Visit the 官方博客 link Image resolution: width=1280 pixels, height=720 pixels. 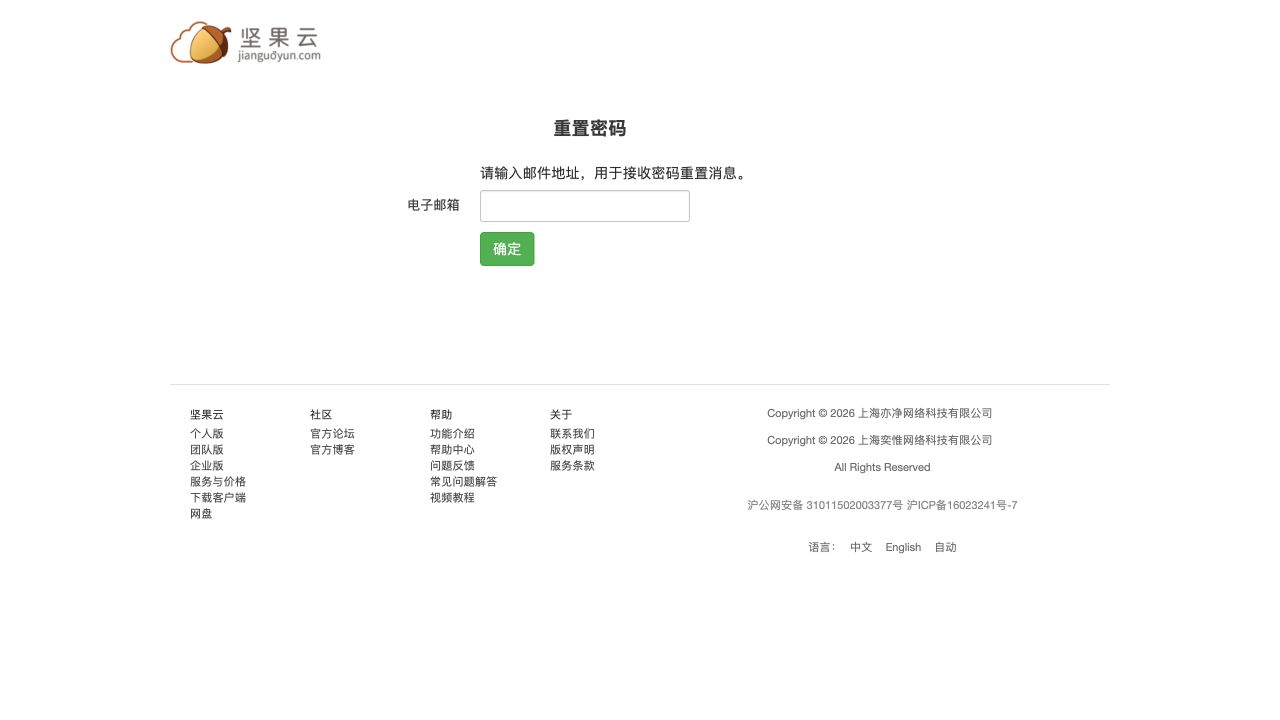pyautogui.click(x=332, y=450)
